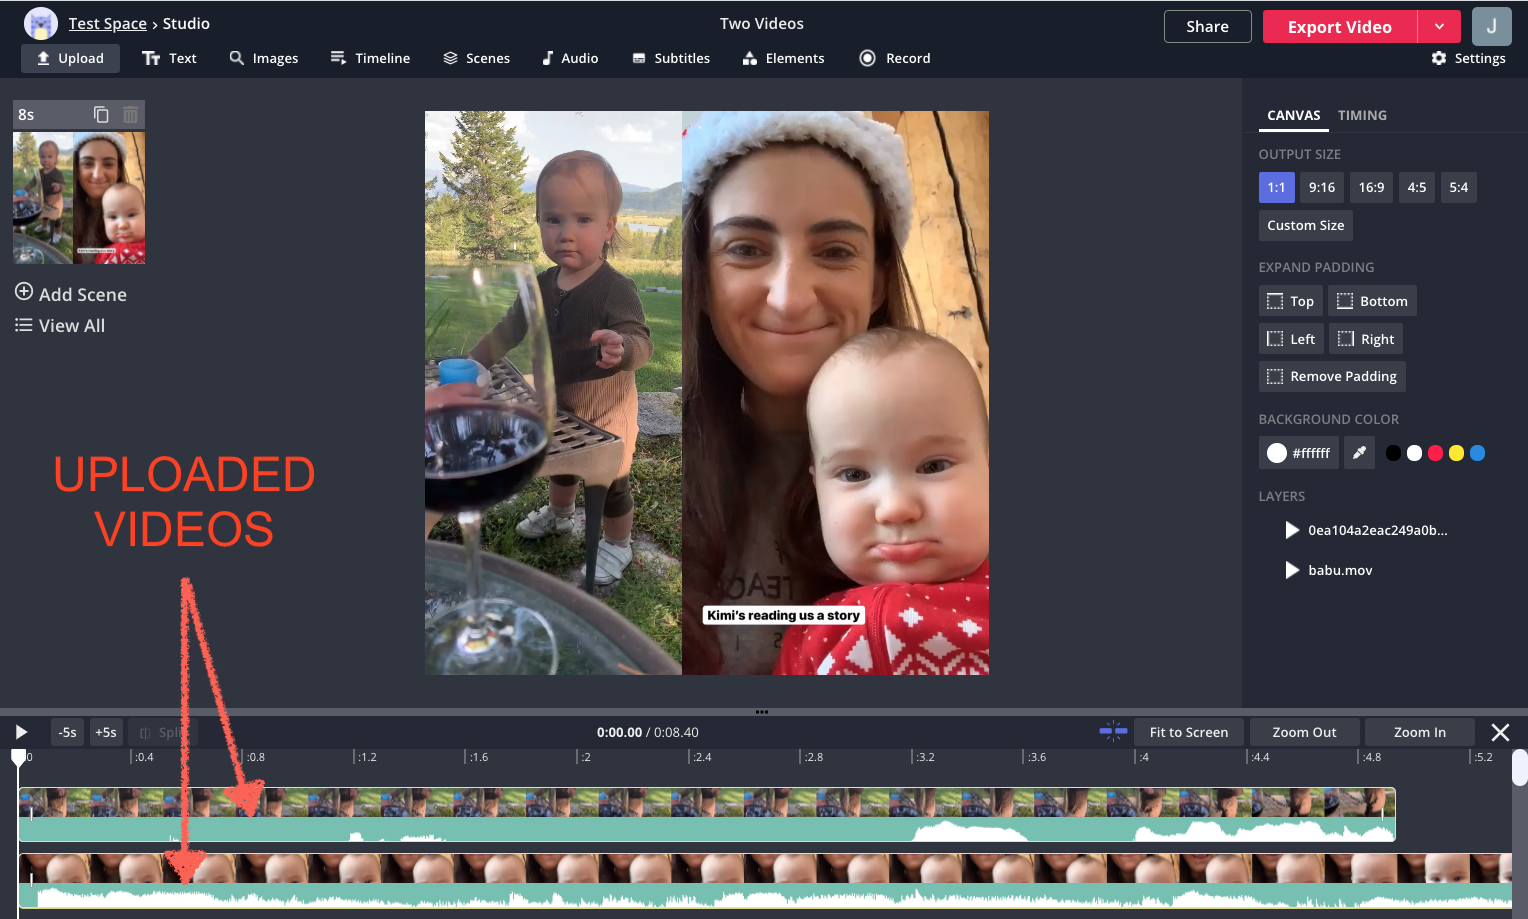Open the Timeline menu

370,58
